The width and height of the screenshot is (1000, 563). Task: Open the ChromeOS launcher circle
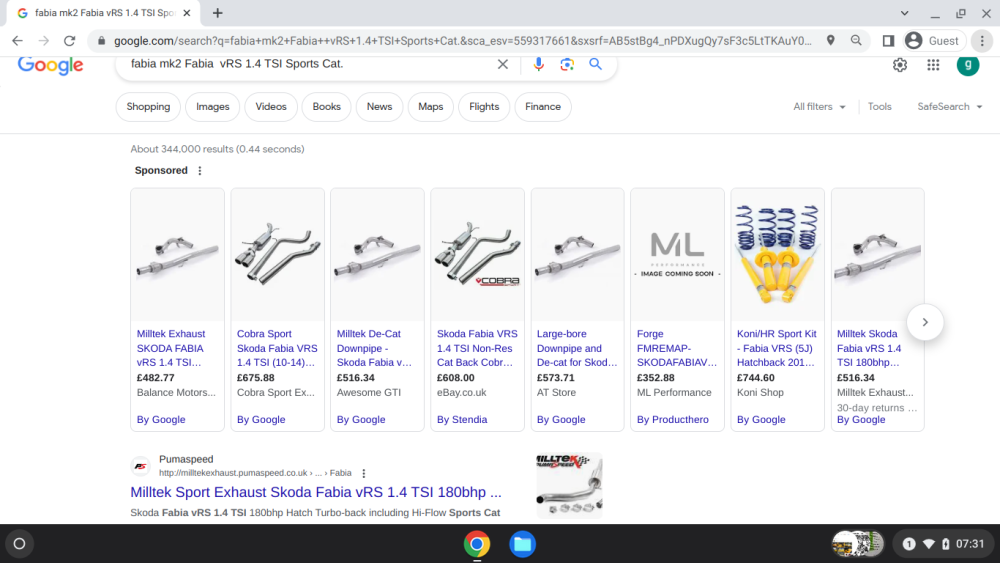[x=19, y=544]
